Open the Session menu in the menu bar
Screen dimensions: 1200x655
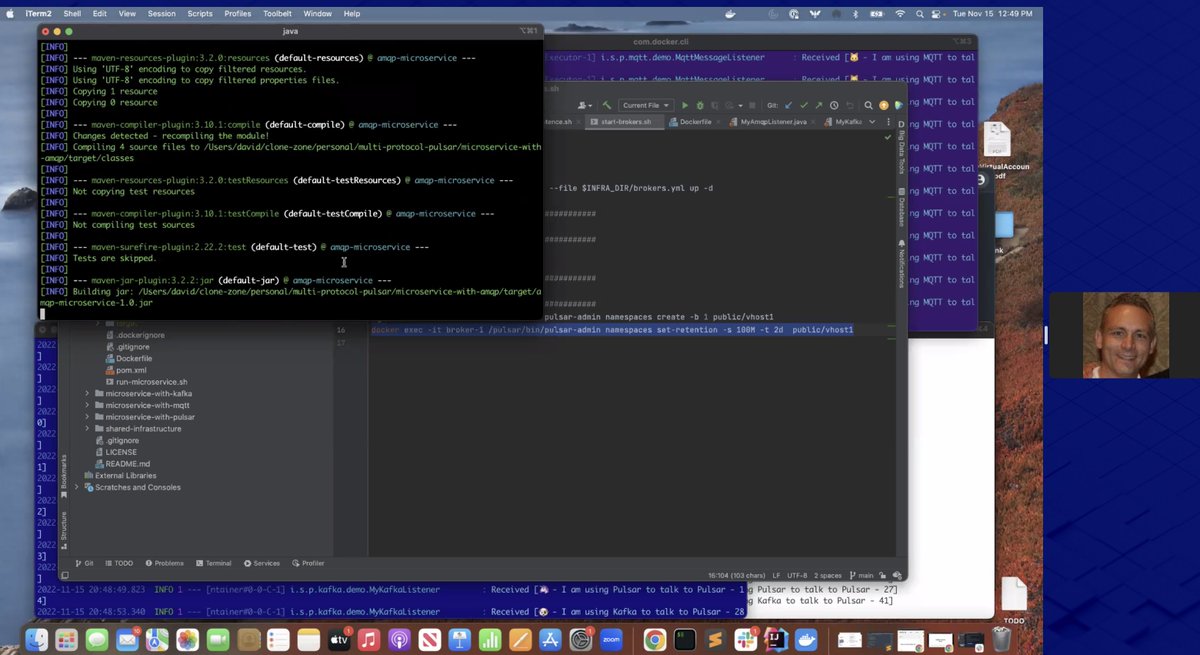(x=161, y=14)
